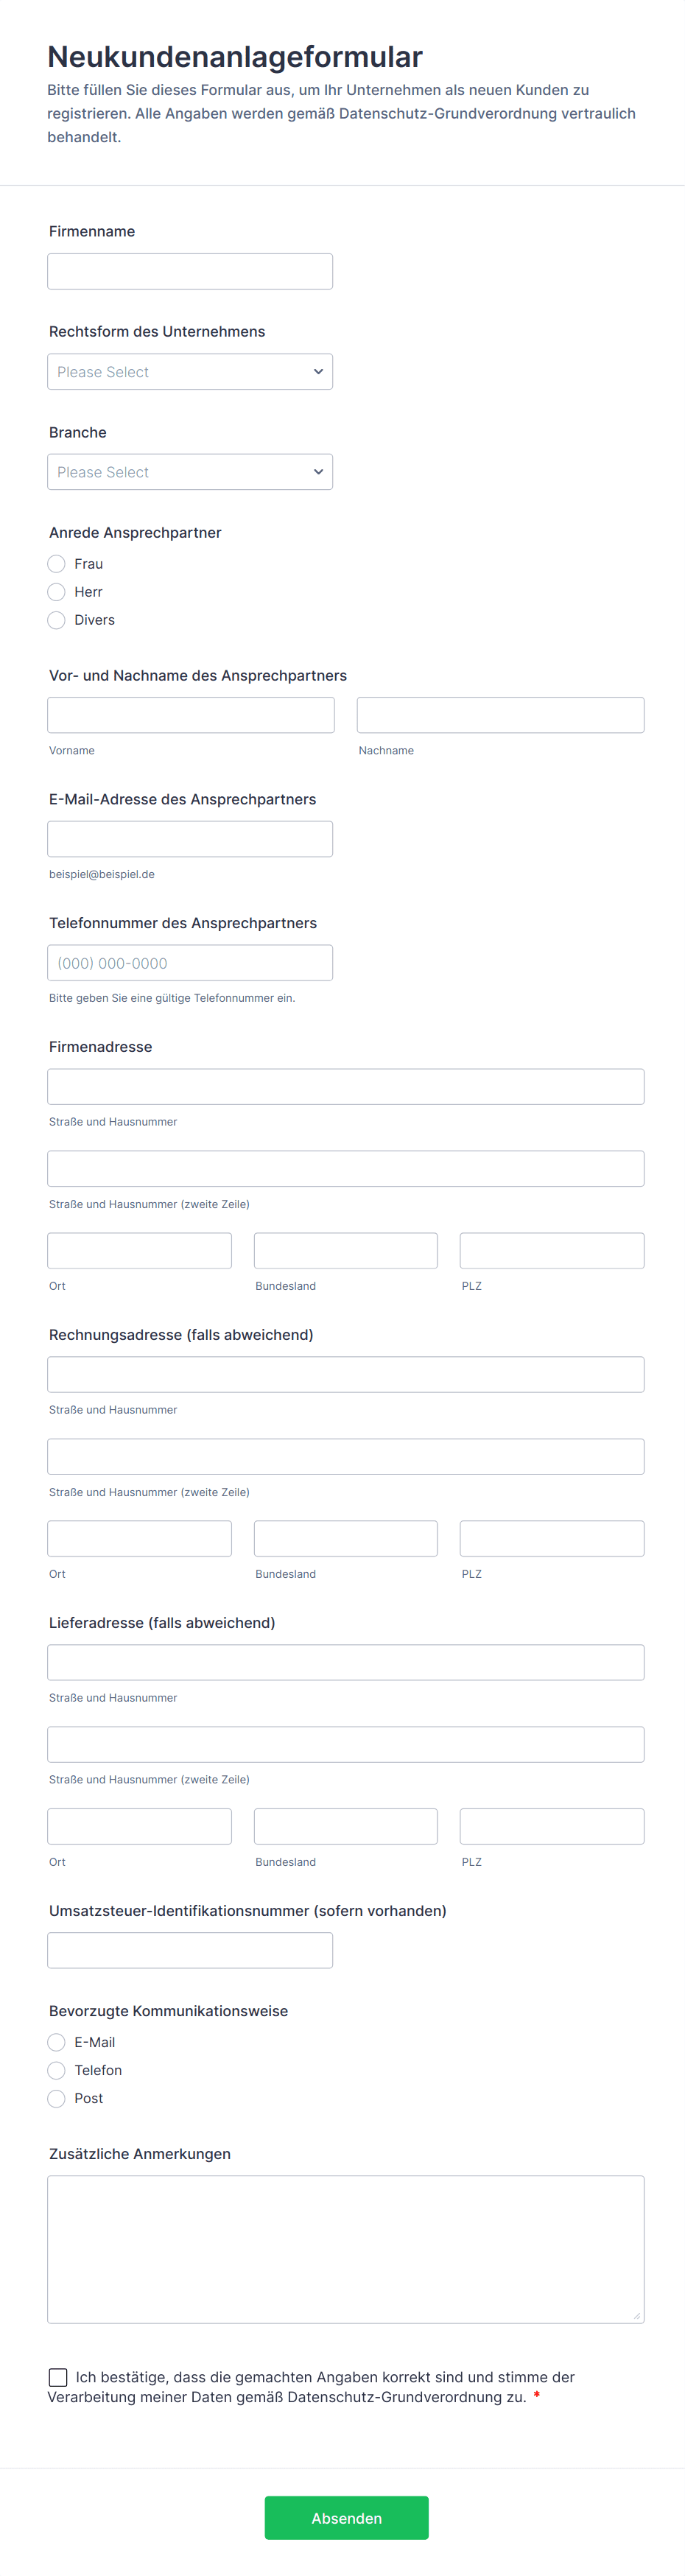The width and height of the screenshot is (685, 2576).
Task: Choose Herr as Anrede
Action: (57, 591)
